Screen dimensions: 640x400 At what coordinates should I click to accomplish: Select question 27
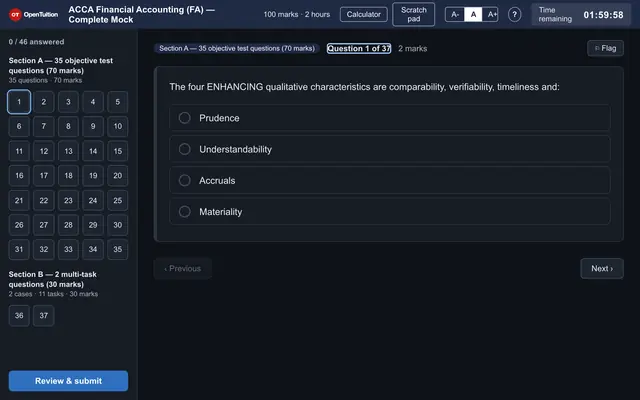[44, 225]
